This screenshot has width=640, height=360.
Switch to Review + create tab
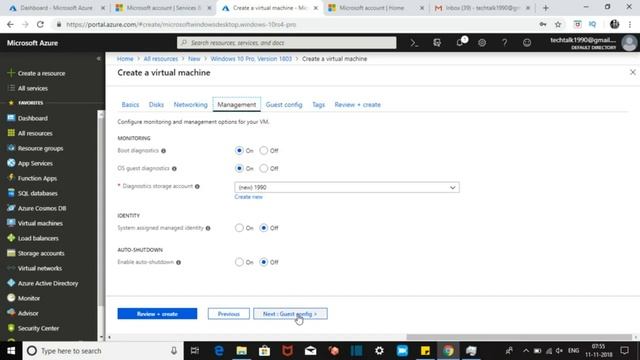point(358,105)
